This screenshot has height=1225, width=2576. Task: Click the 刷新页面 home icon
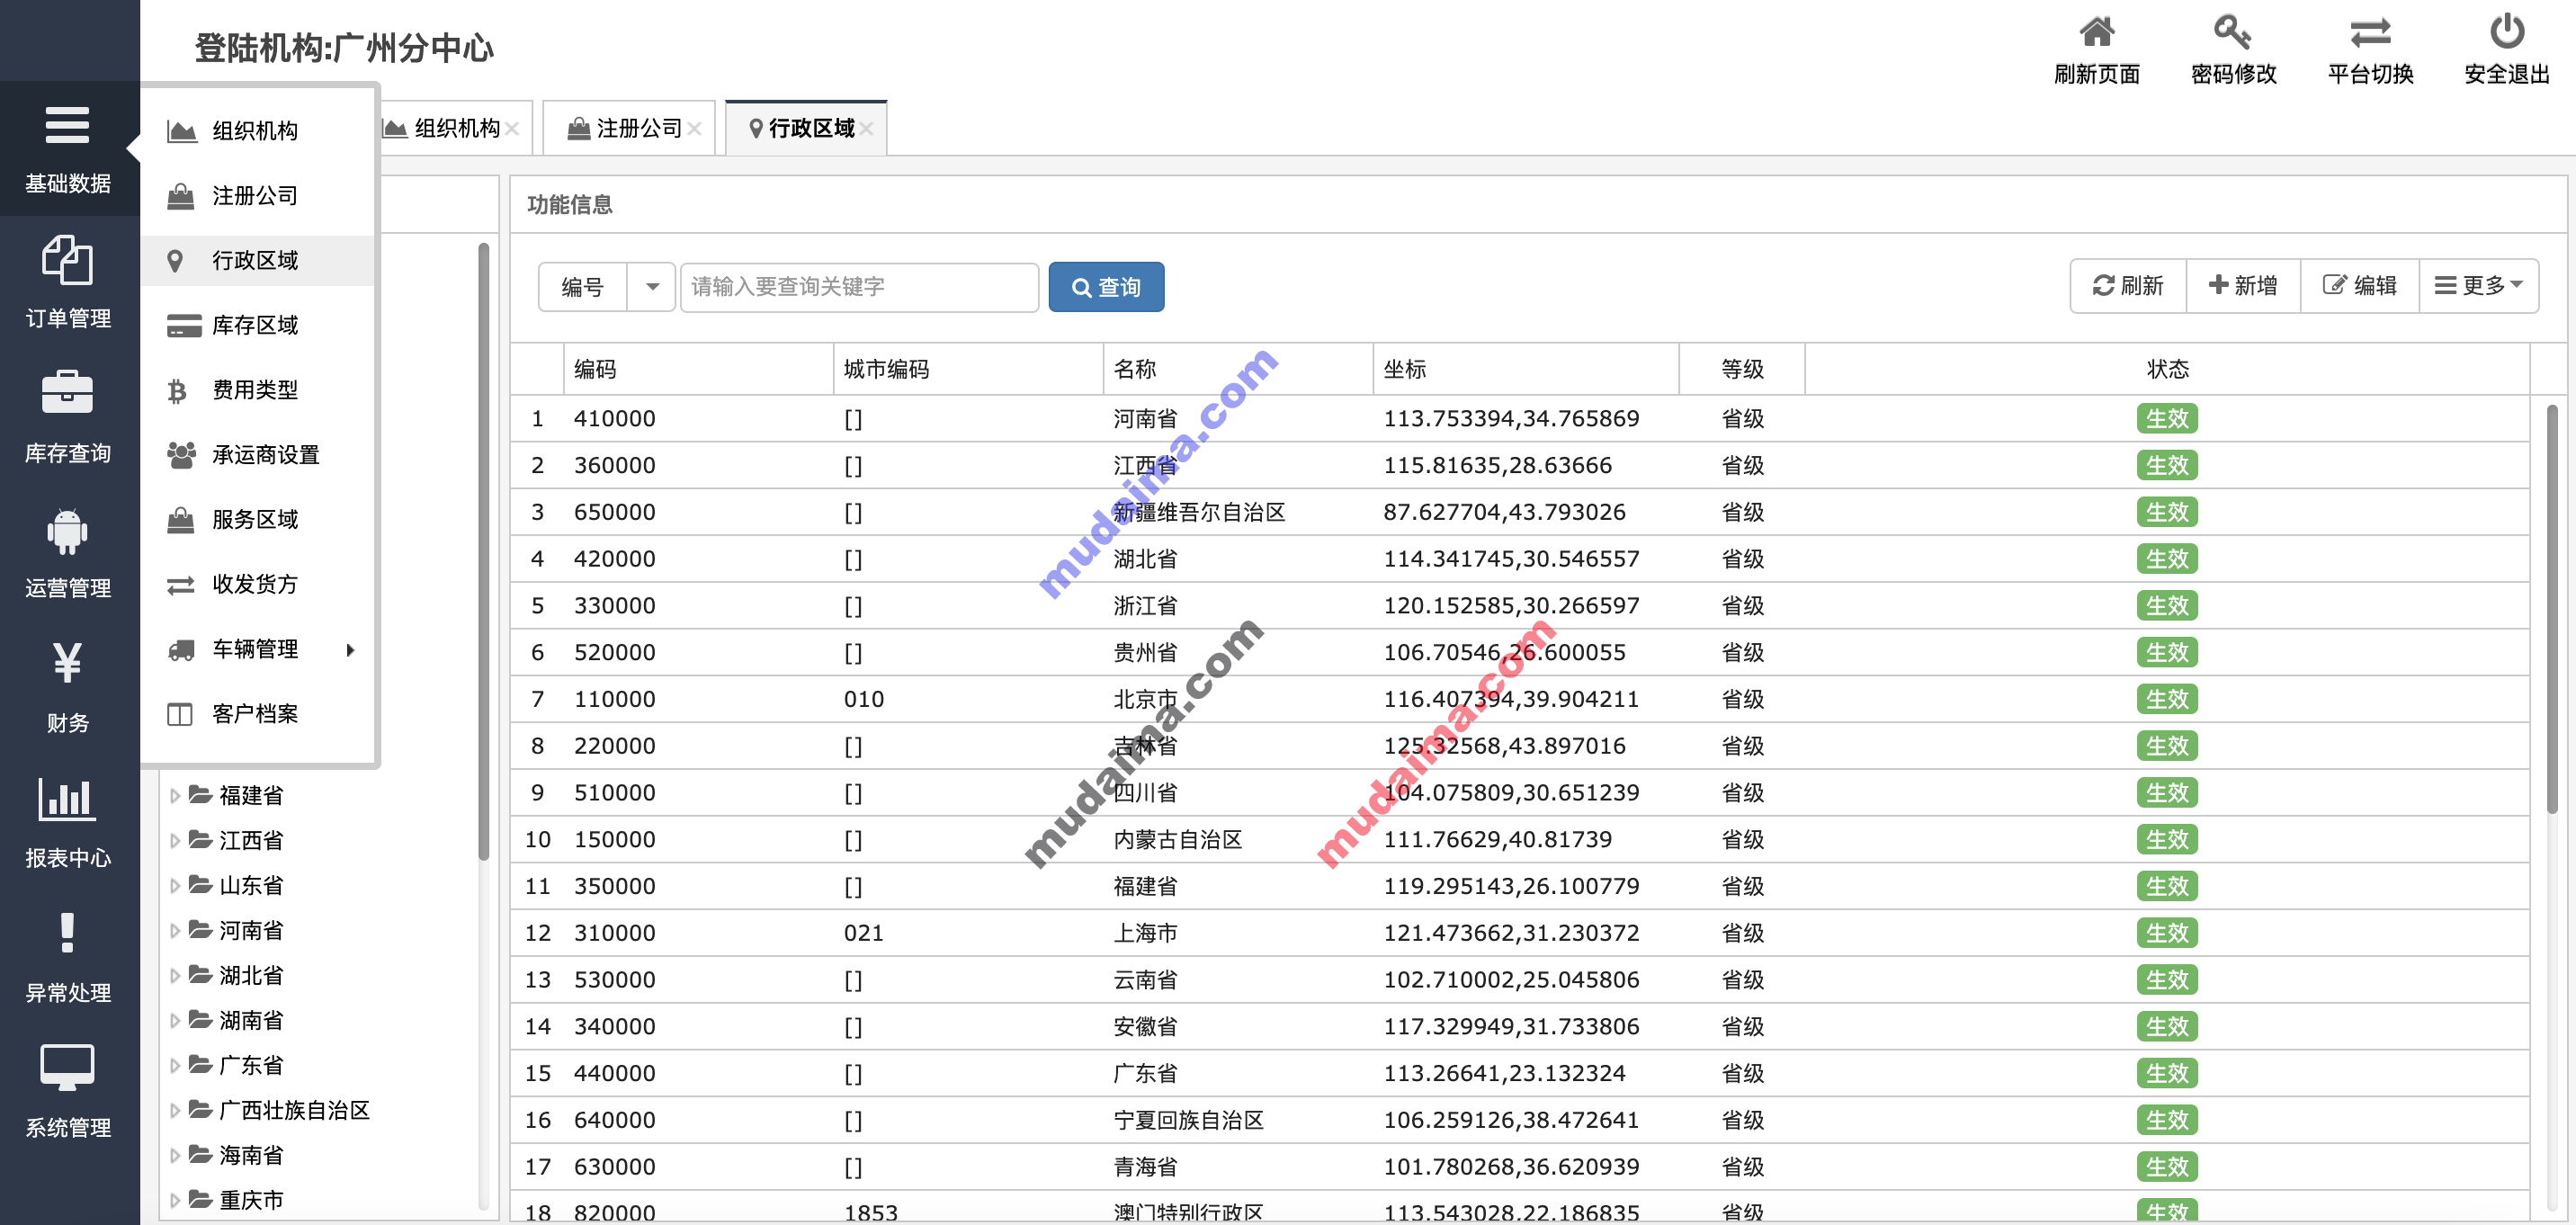coord(2096,32)
